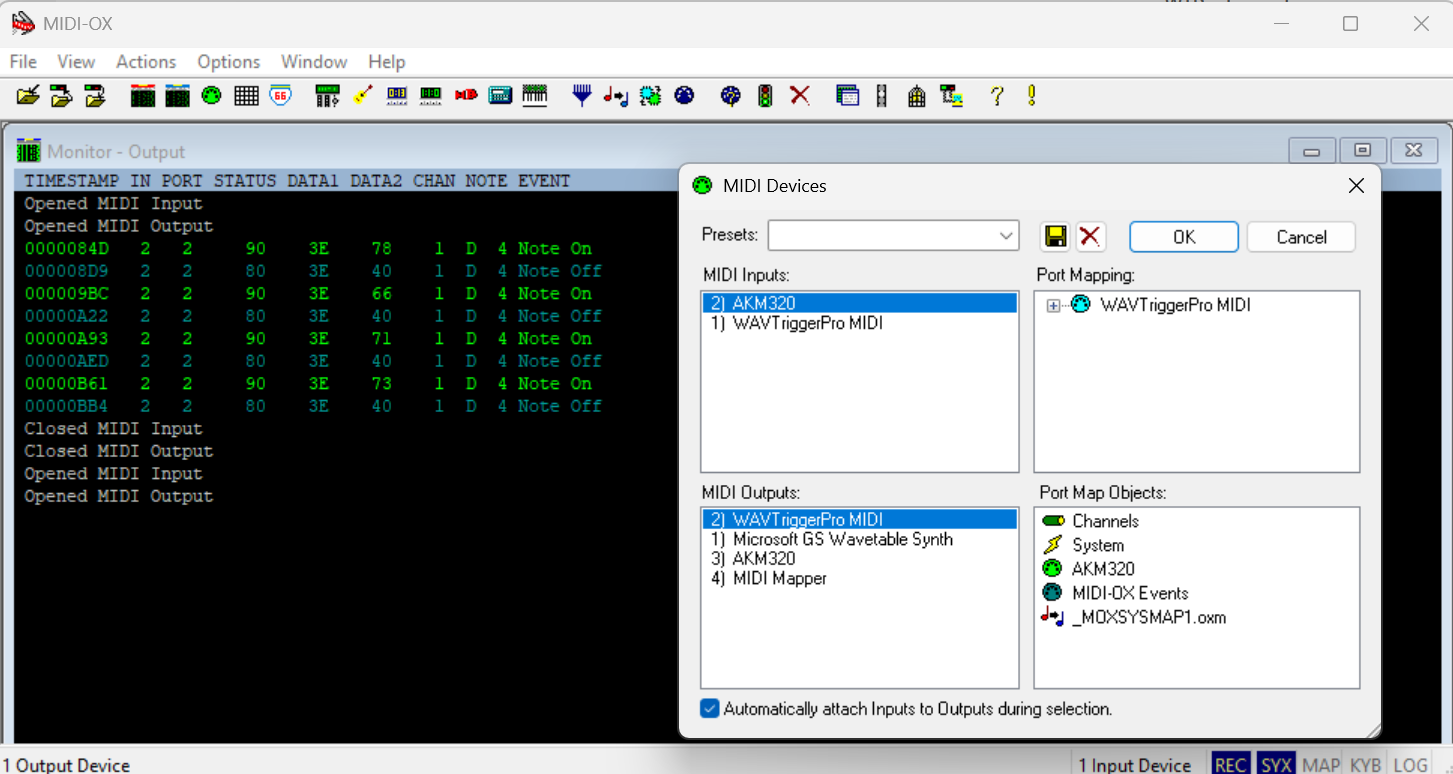Confirm MIDI Devices dialog with OK
The height and width of the screenshot is (774, 1453).
[1184, 237]
